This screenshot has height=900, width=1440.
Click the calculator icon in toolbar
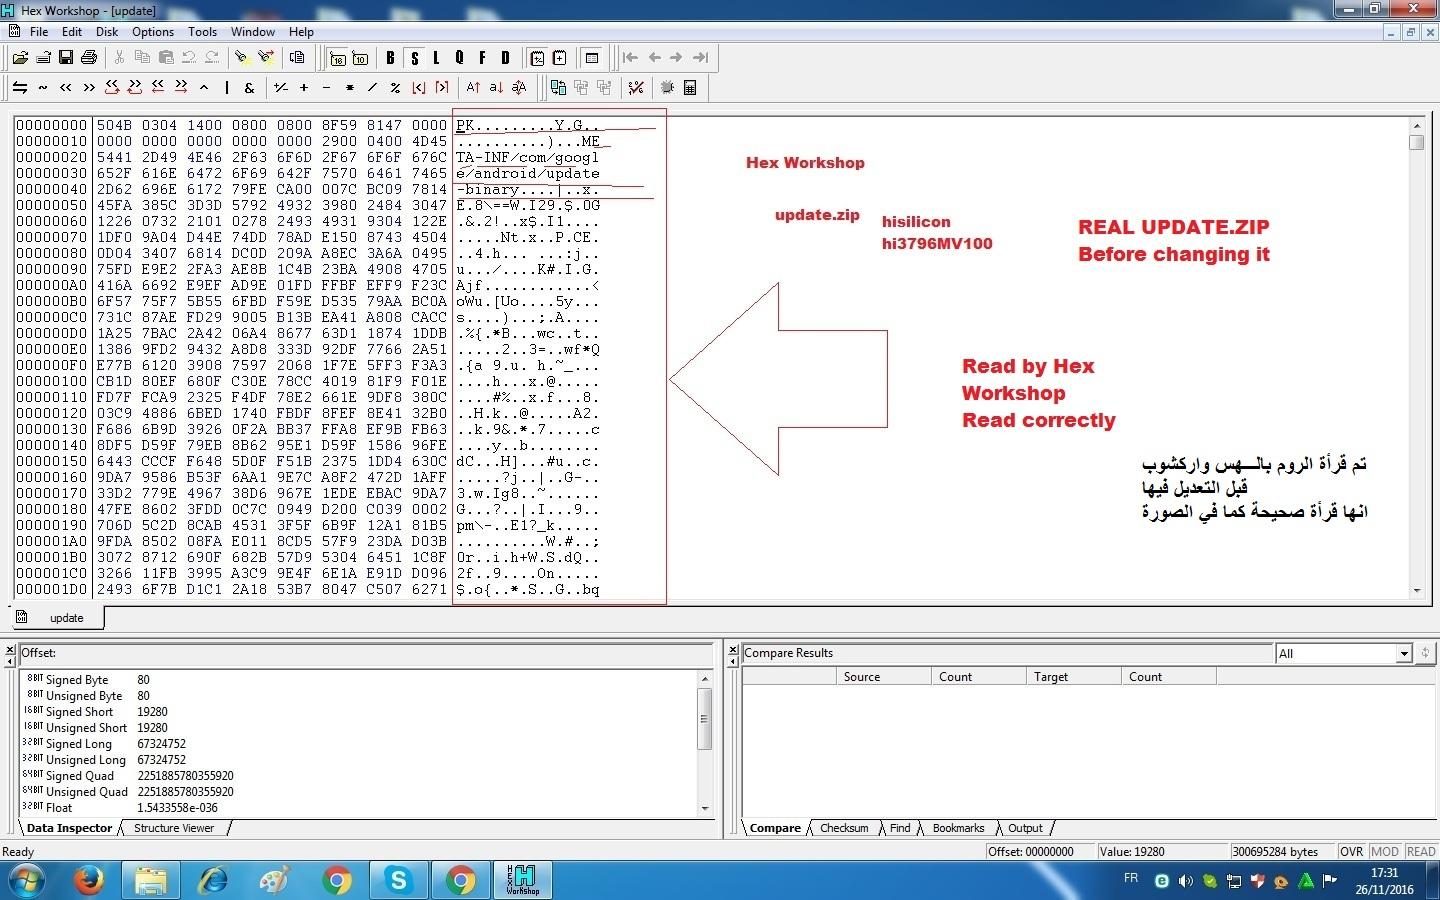(690, 88)
